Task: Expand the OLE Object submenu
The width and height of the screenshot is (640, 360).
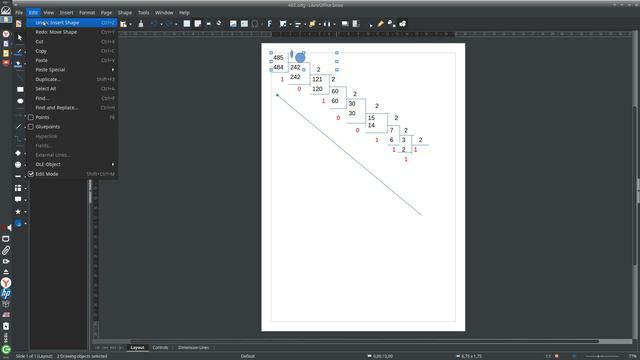Action: (x=72, y=164)
